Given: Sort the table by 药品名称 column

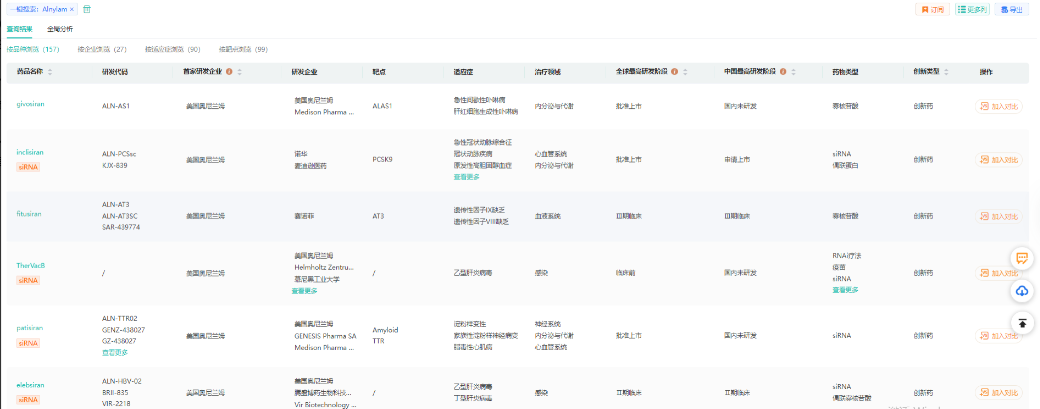Looking at the screenshot, I should click(x=50, y=72).
